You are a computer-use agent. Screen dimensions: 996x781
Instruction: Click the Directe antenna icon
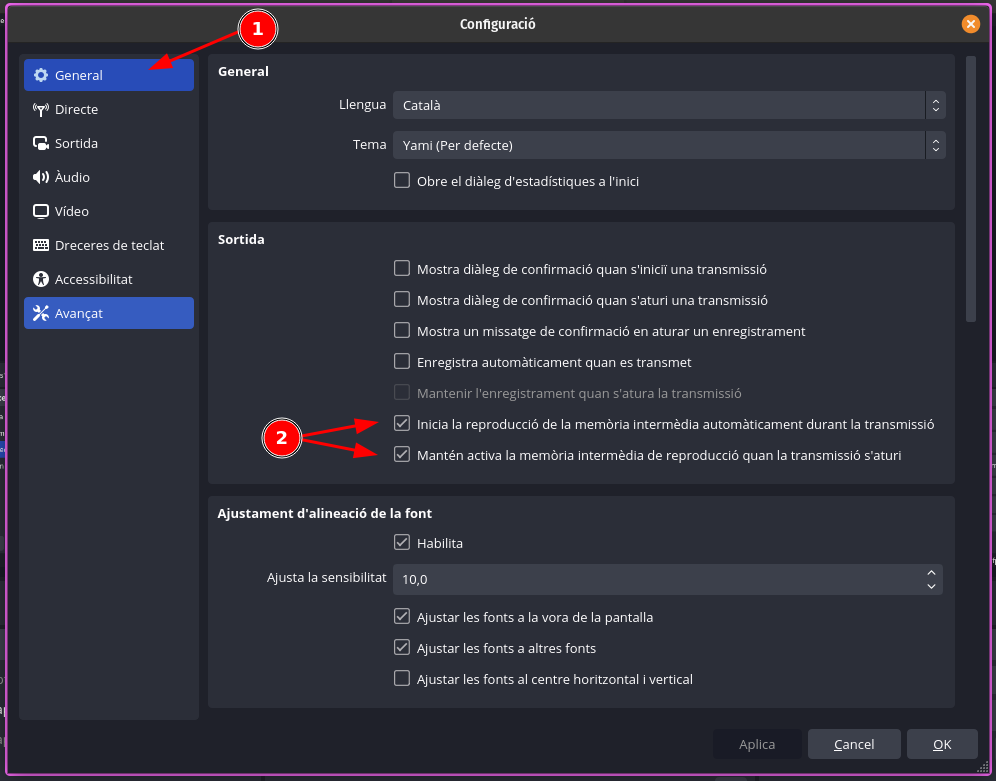coord(41,109)
